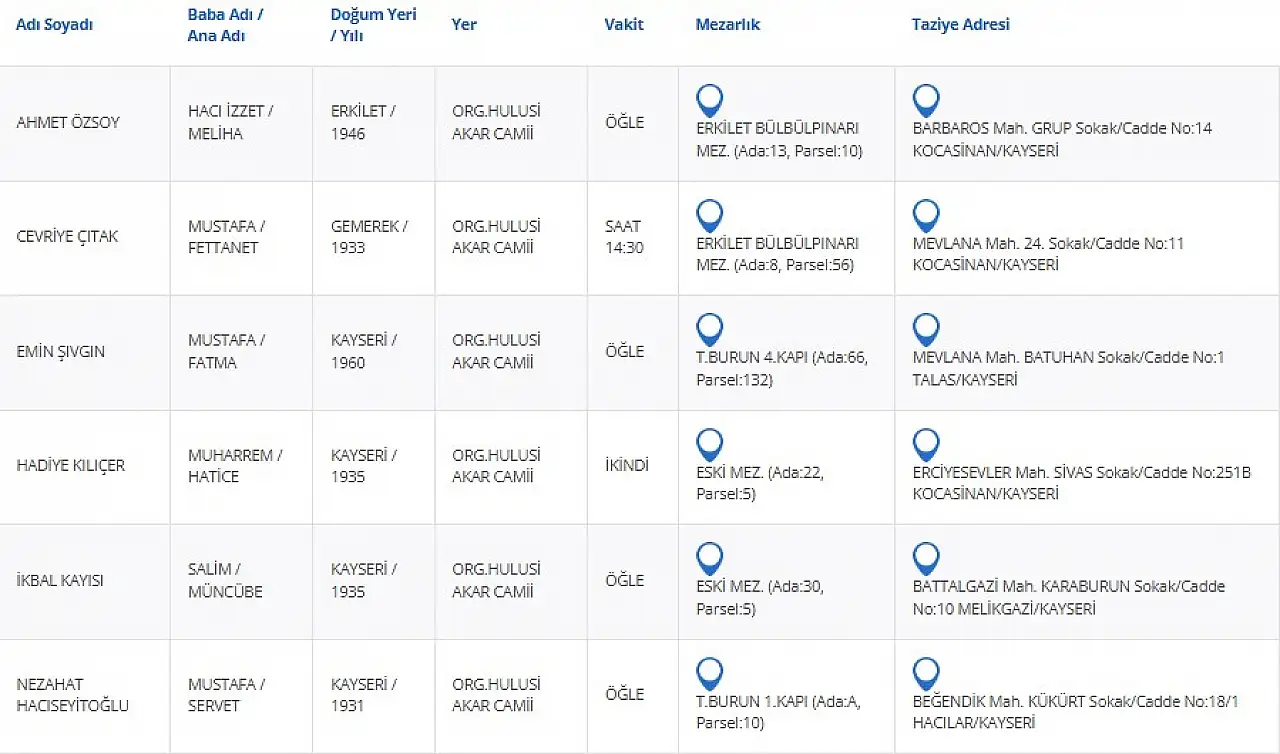1280x754 pixels.
Task: Click the 'Taziye Adresi' column header
Action: pyautogui.click(x=960, y=25)
